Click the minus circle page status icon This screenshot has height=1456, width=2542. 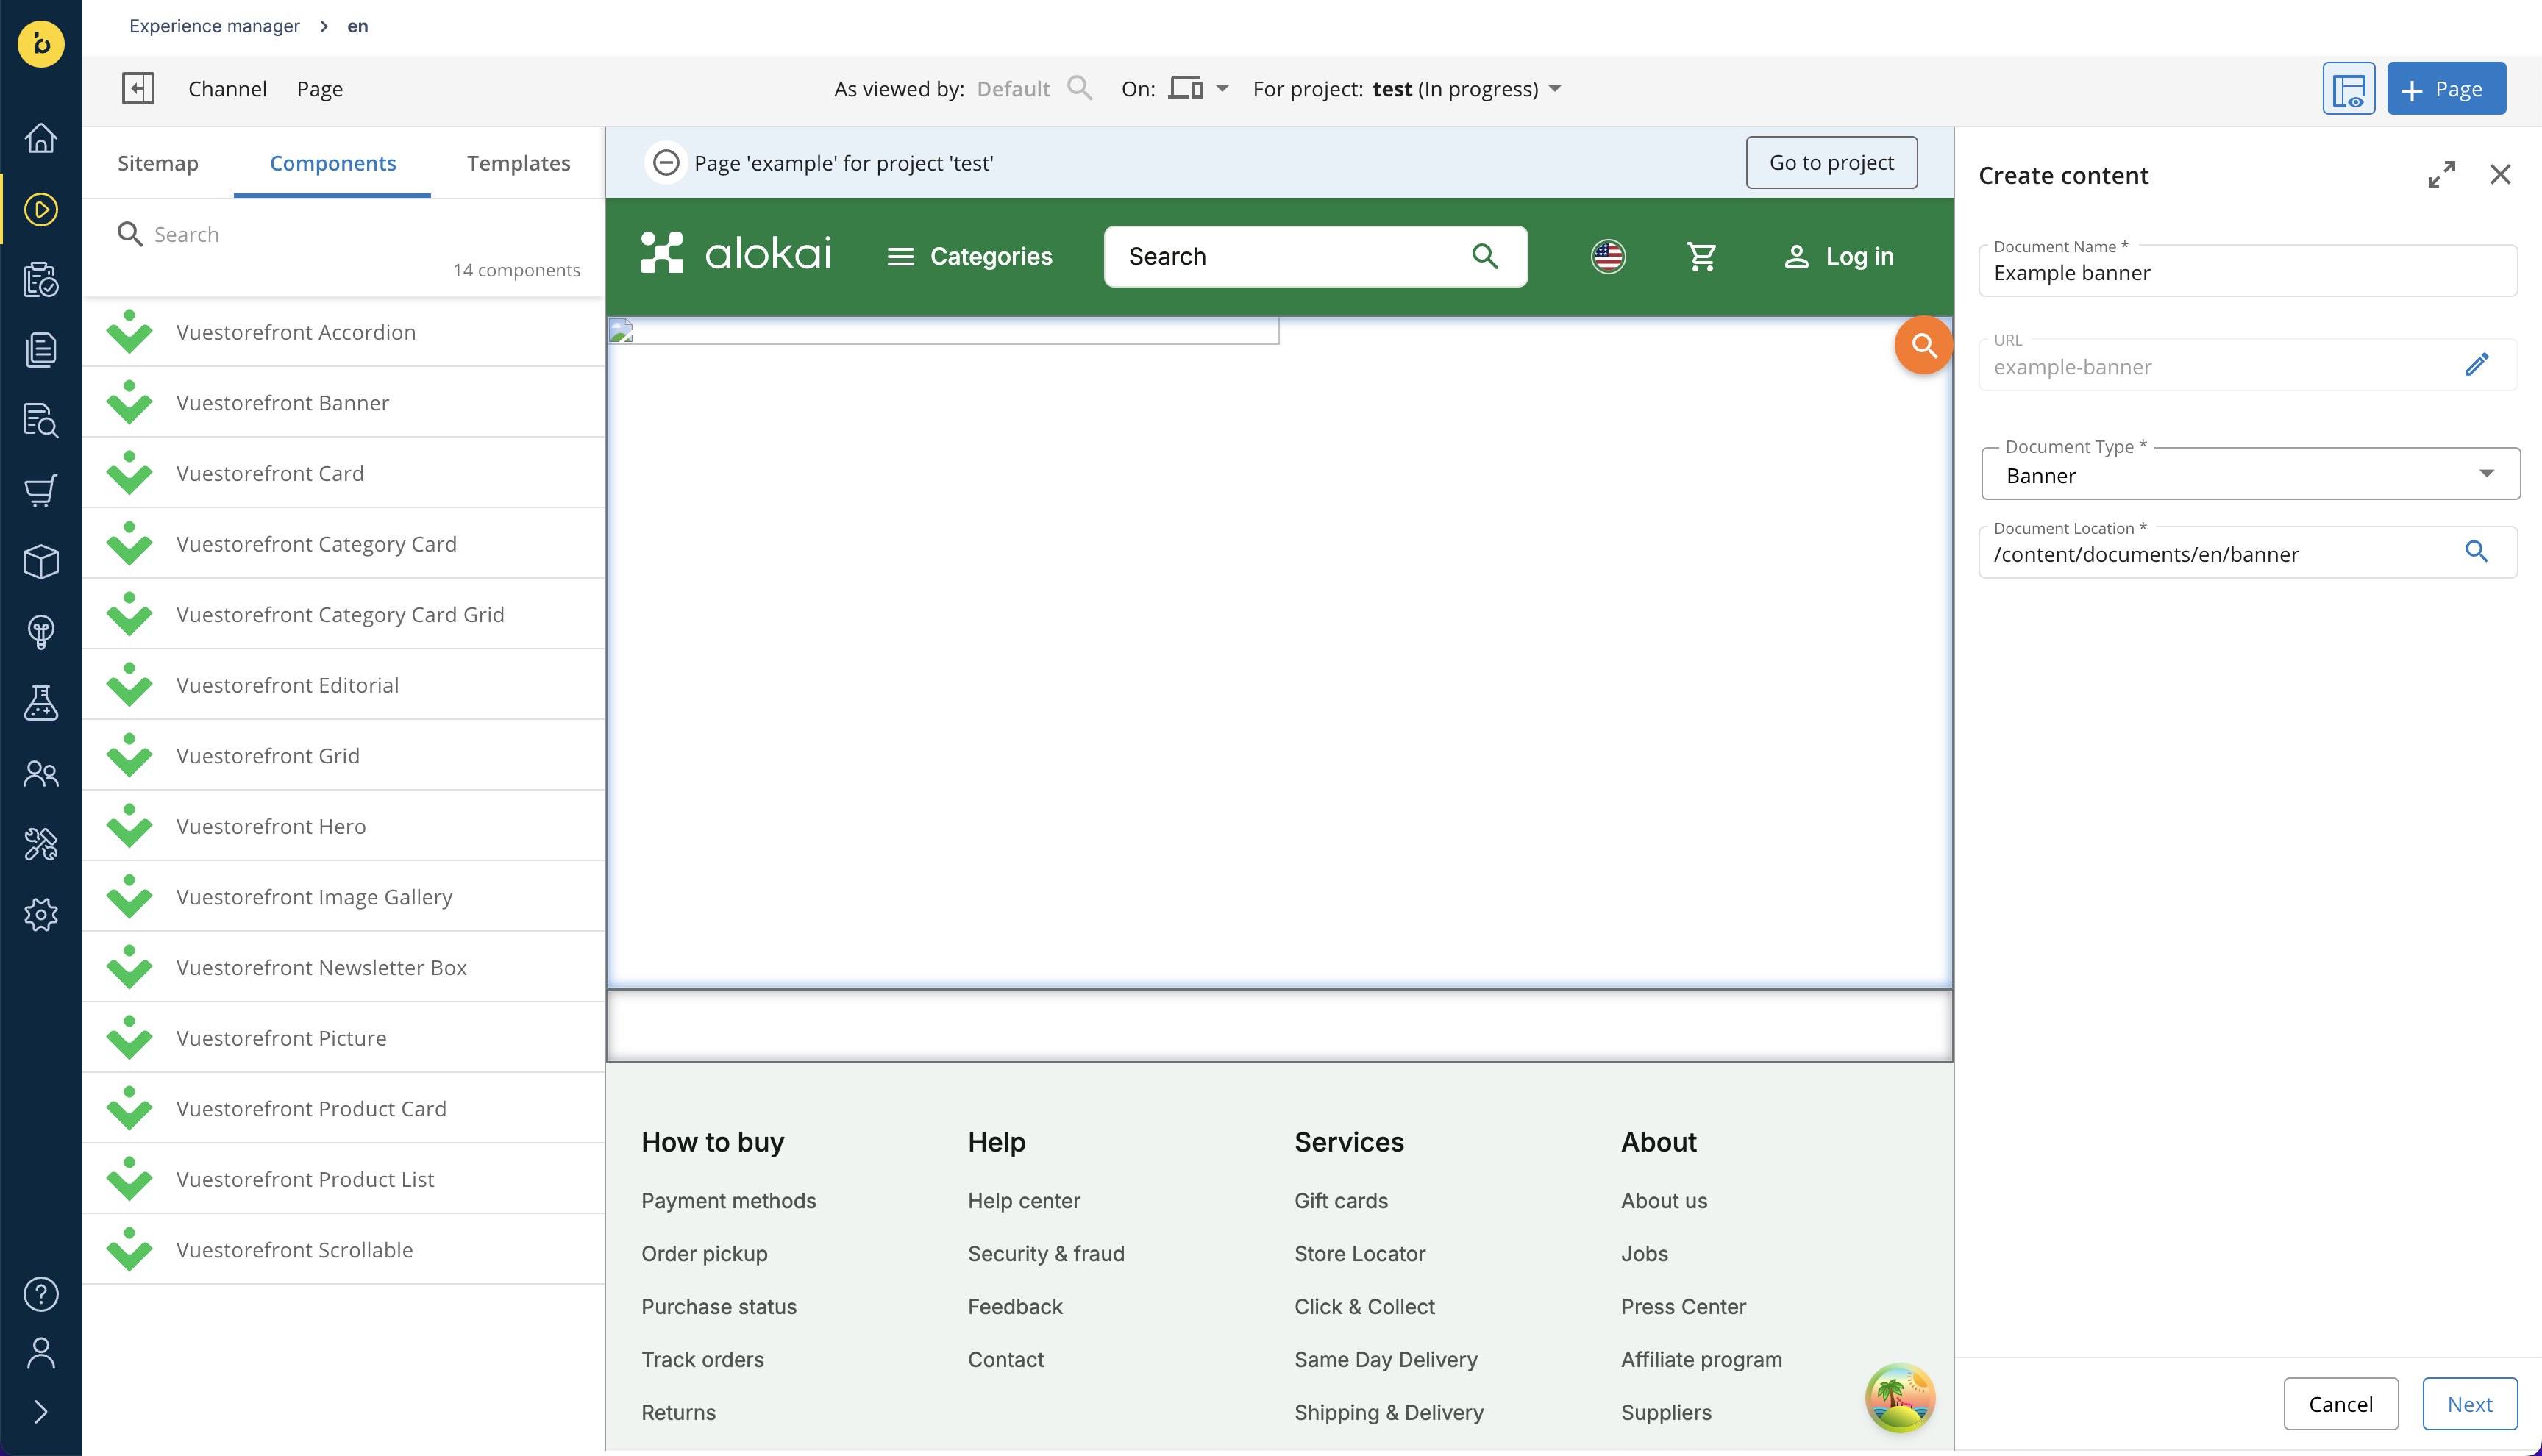[x=666, y=162]
